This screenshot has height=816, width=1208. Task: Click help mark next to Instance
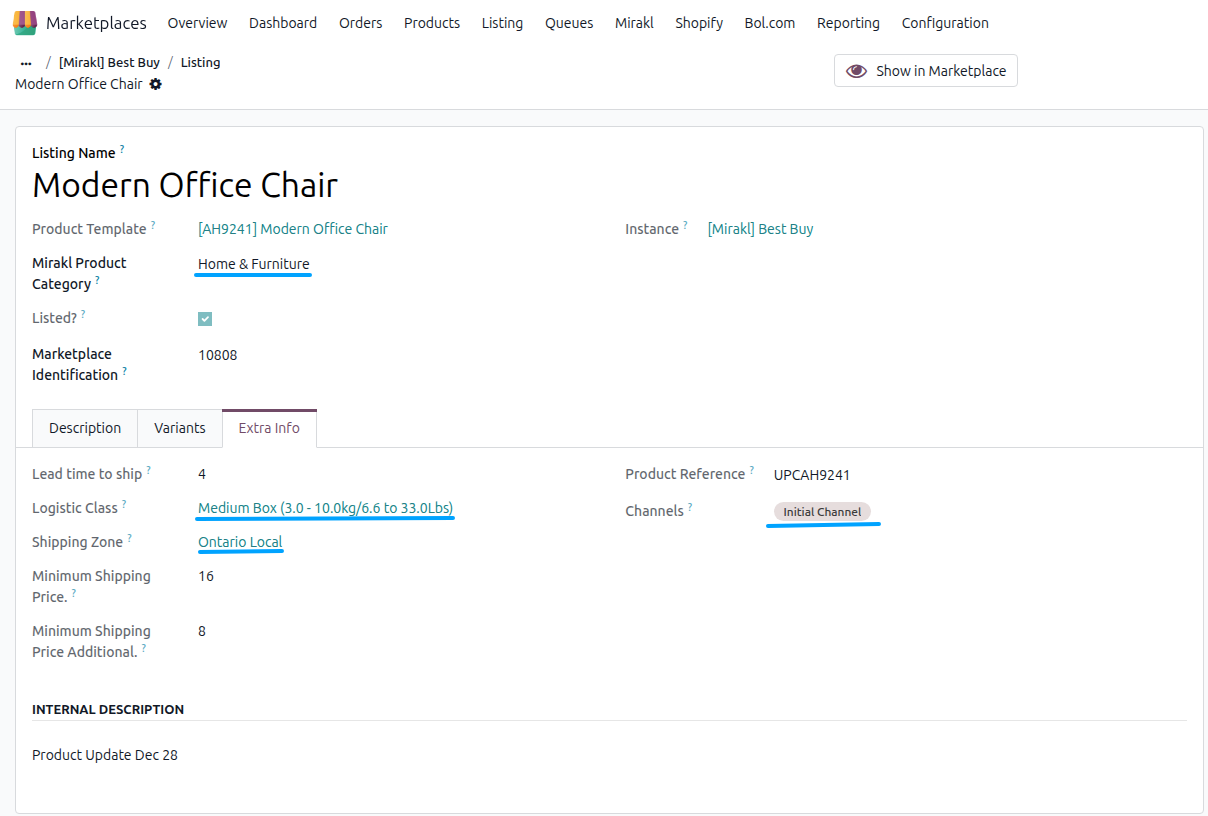point(685,225)
